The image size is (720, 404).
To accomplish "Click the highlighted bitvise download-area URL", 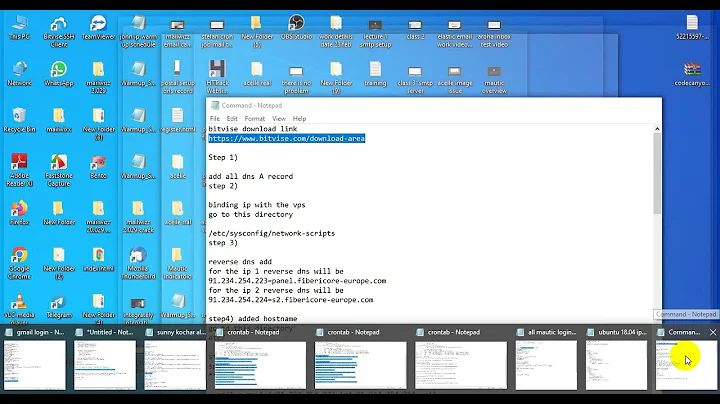I will click(287, 138).
